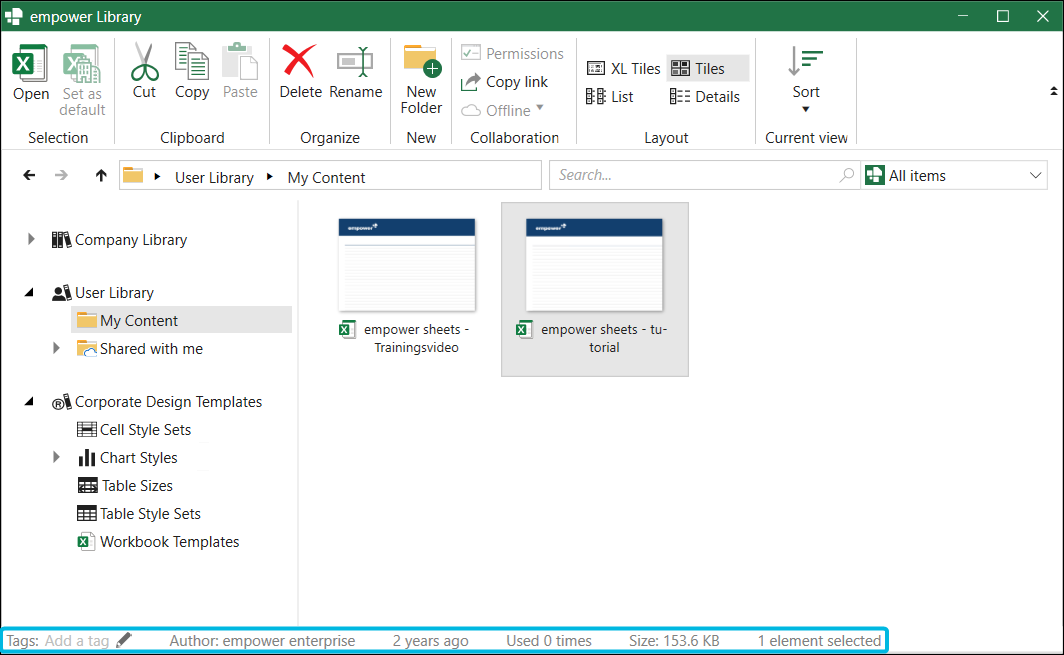Select User Library in the breadcrumb
This screenshot has width=1064, height=655.
tap(214, 177)
